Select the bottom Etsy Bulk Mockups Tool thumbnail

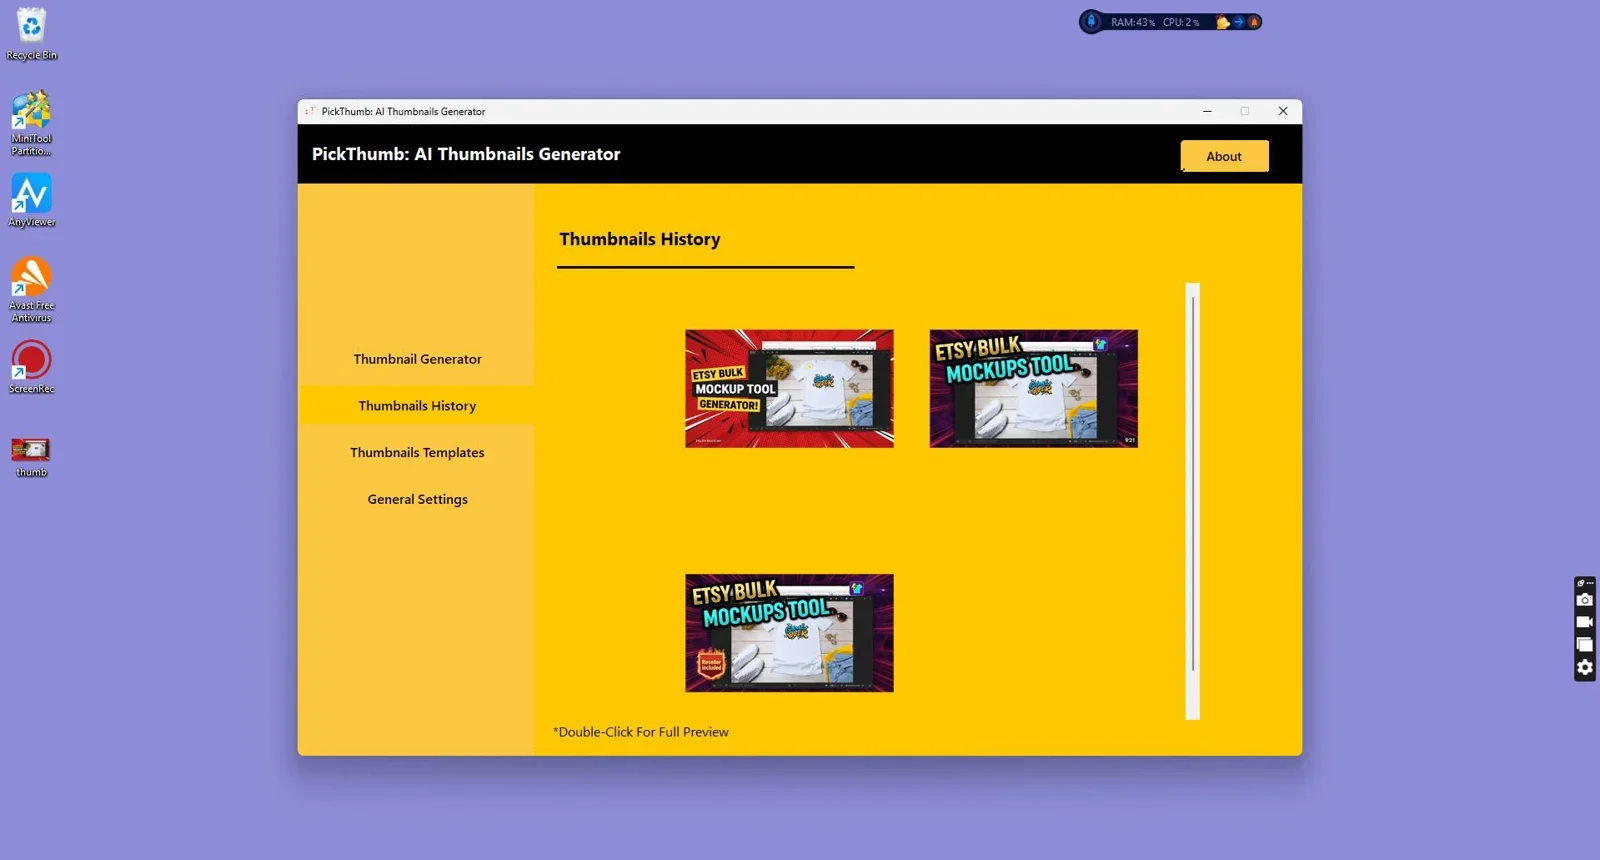tap(789, 633)
